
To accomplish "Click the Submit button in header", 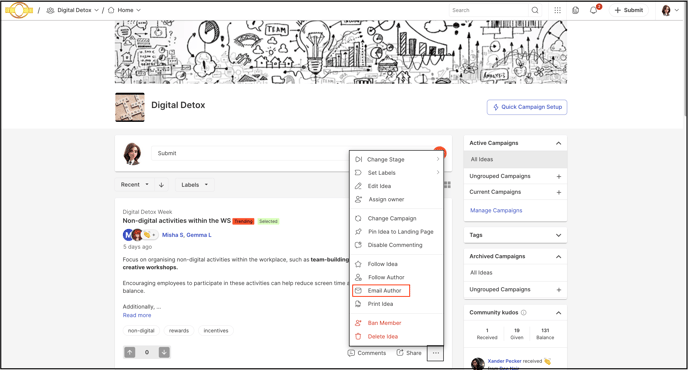I will (628, 10).
